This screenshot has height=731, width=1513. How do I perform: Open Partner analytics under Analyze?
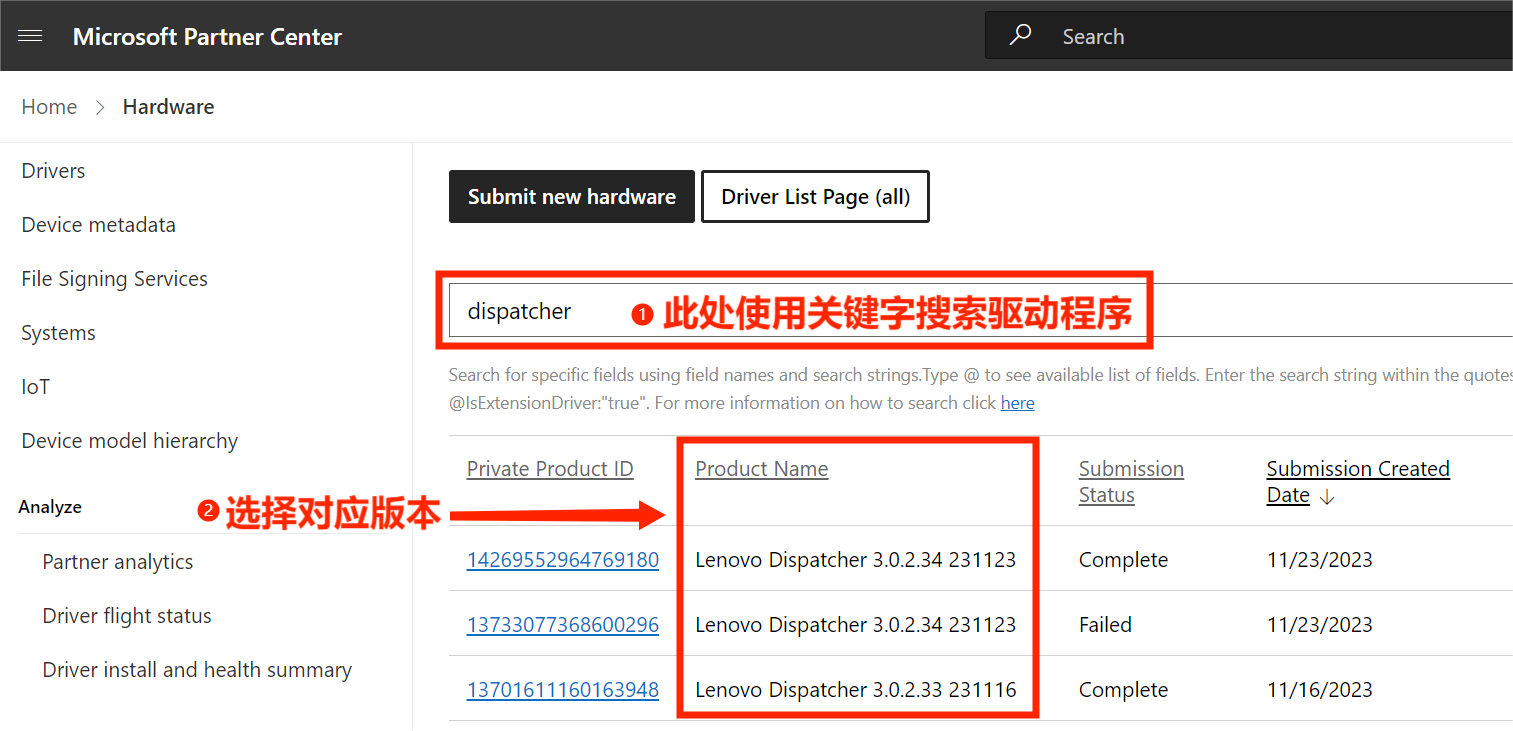(x=117, y=562)
